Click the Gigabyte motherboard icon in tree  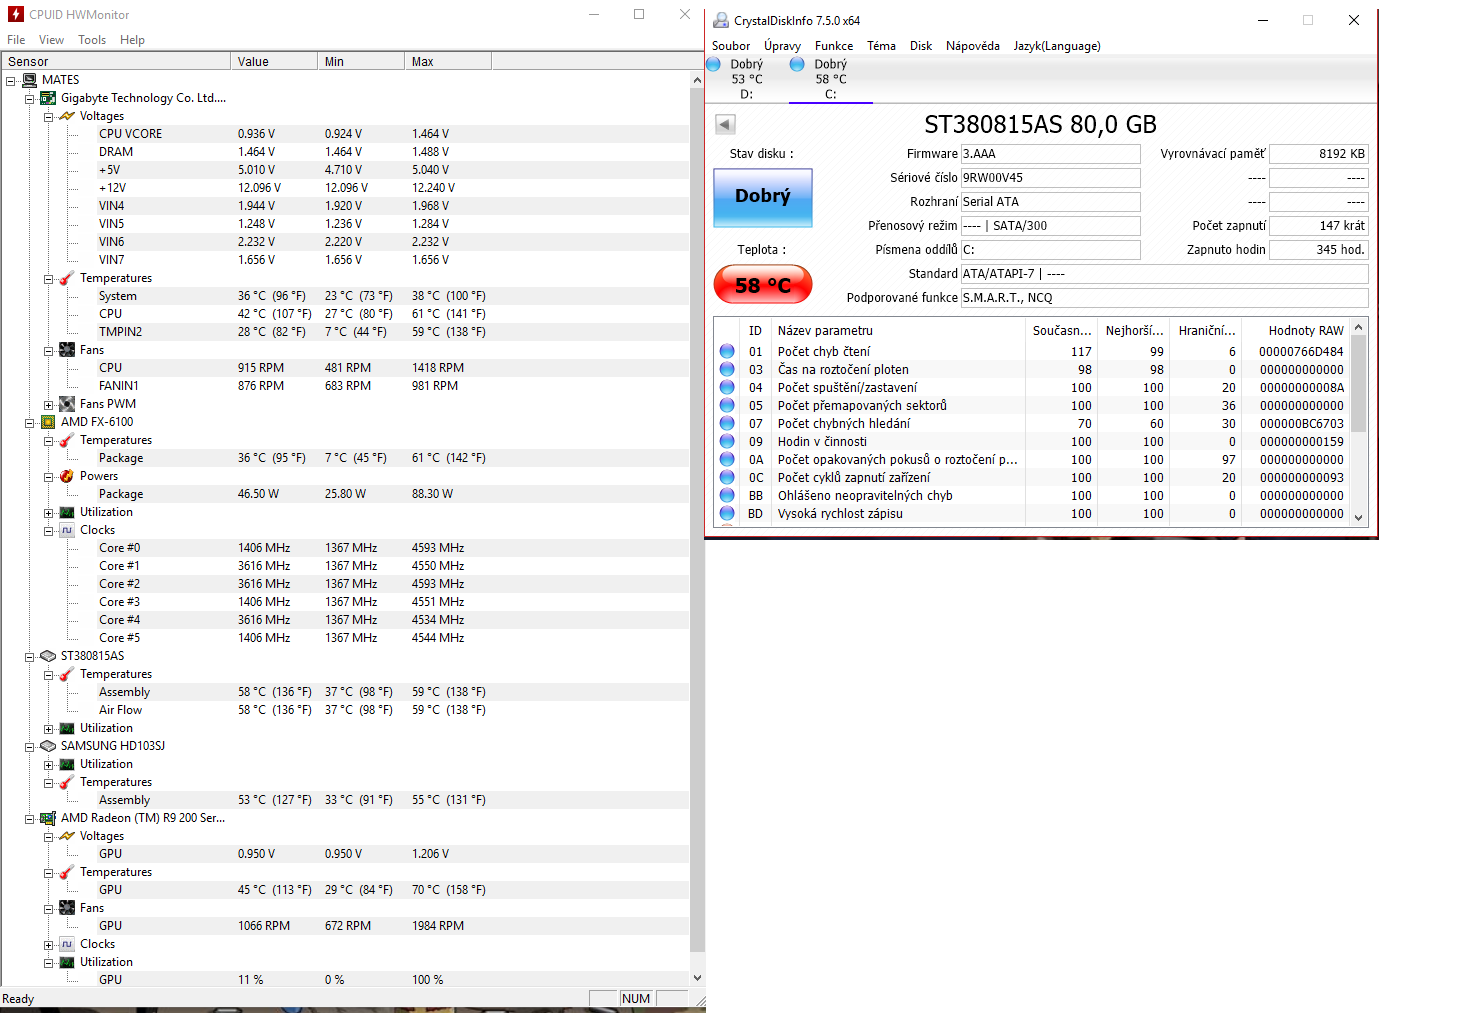(x=48, y=98)
